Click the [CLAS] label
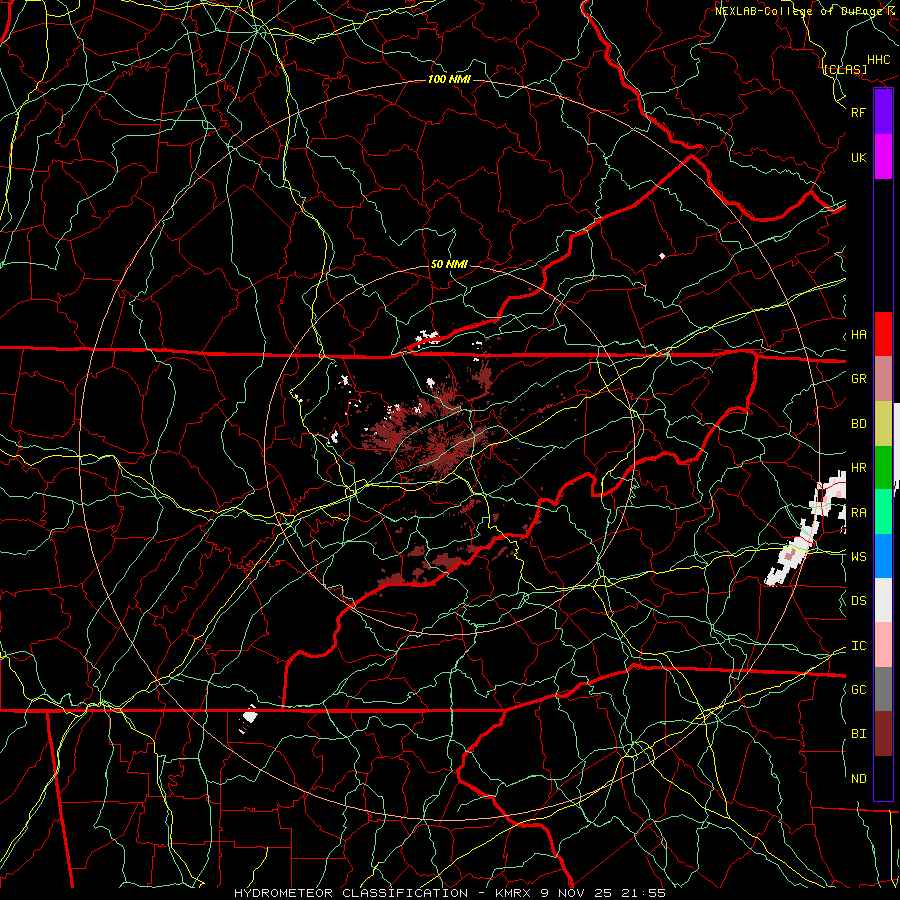The image size is (900, 900). pyautogui.click(x=844, y=69)
